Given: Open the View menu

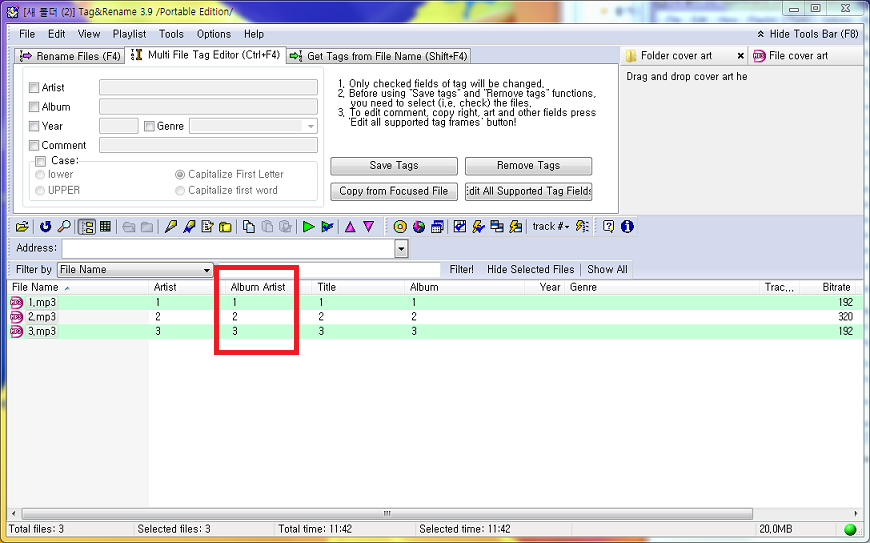Looking at the screenshot, I should [x=89, y=34].
